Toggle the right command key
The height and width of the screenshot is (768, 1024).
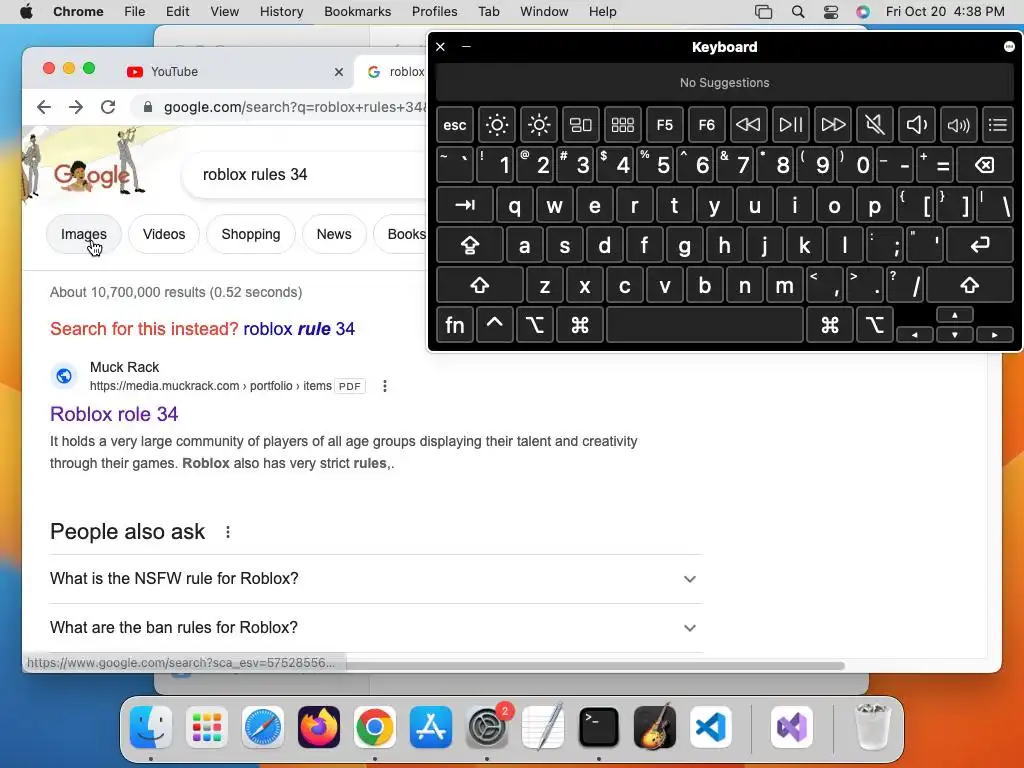[x=830, y=325]
